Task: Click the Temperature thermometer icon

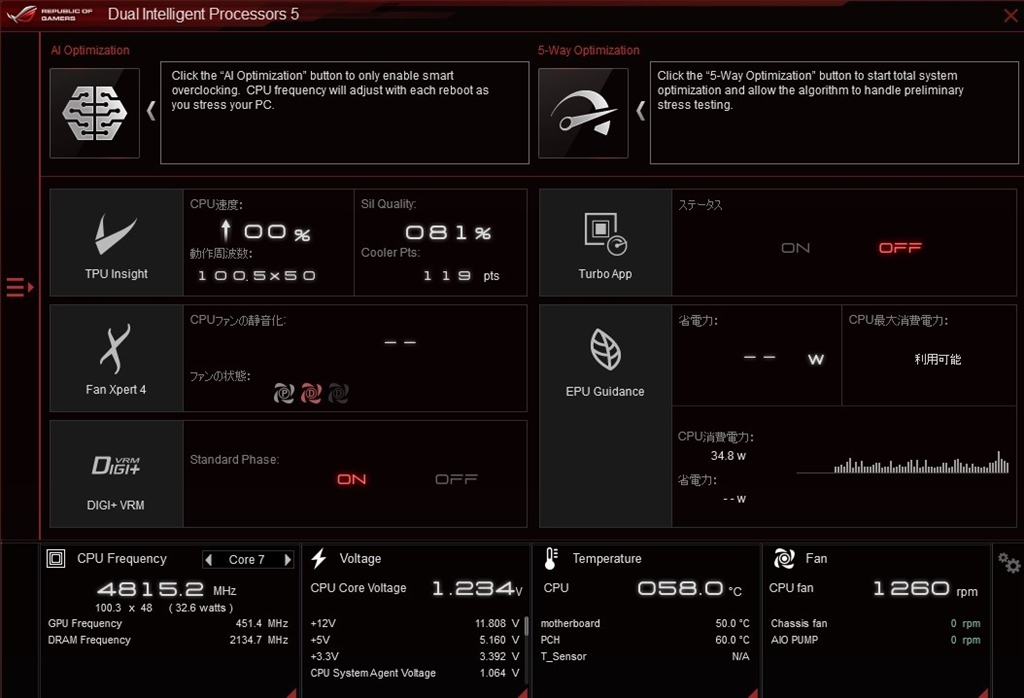Action: point(551,559)
